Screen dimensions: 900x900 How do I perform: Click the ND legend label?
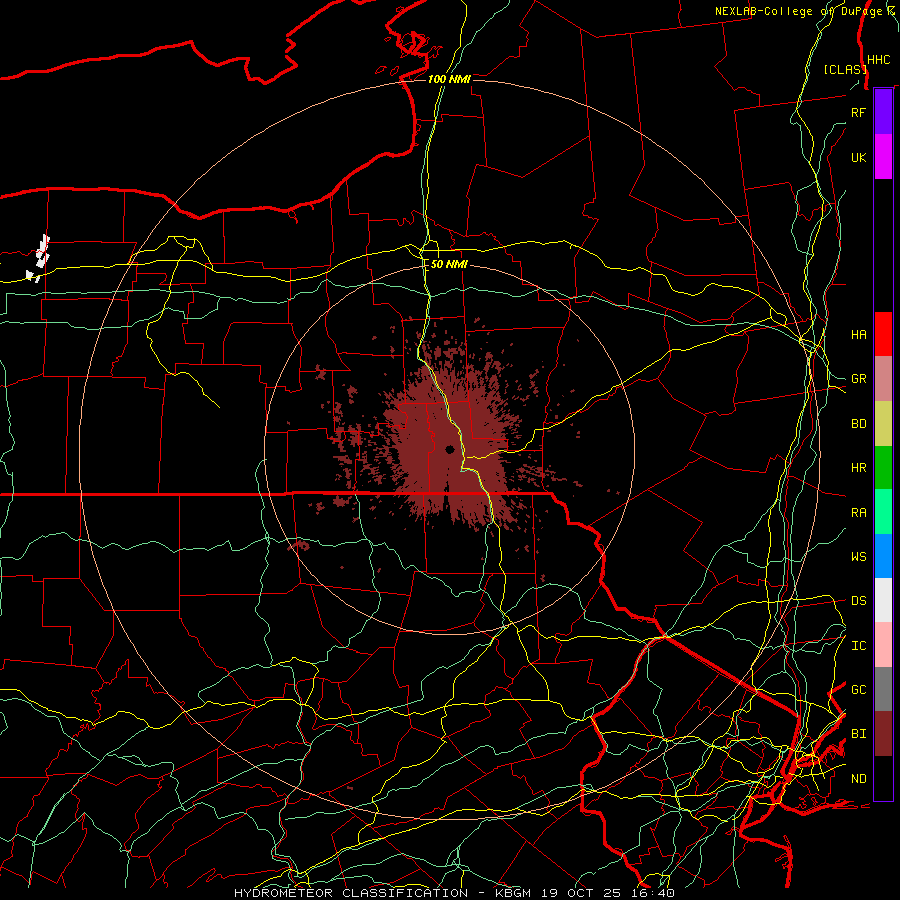(858, 779)
